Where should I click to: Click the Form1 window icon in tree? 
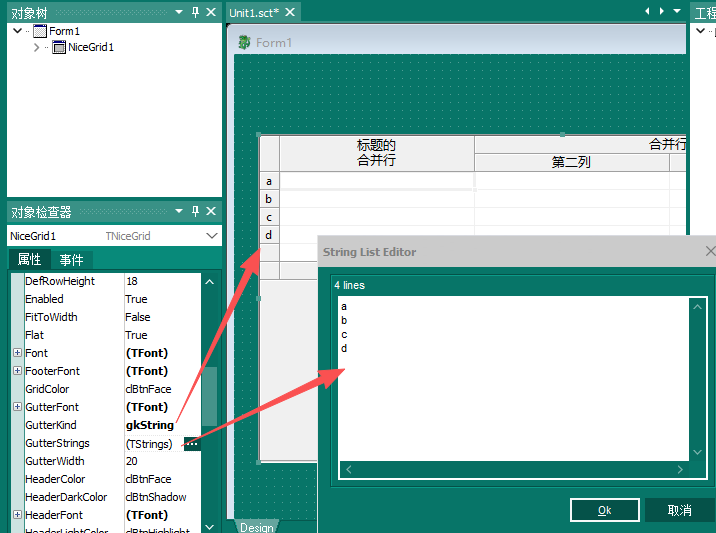point(40,31)
